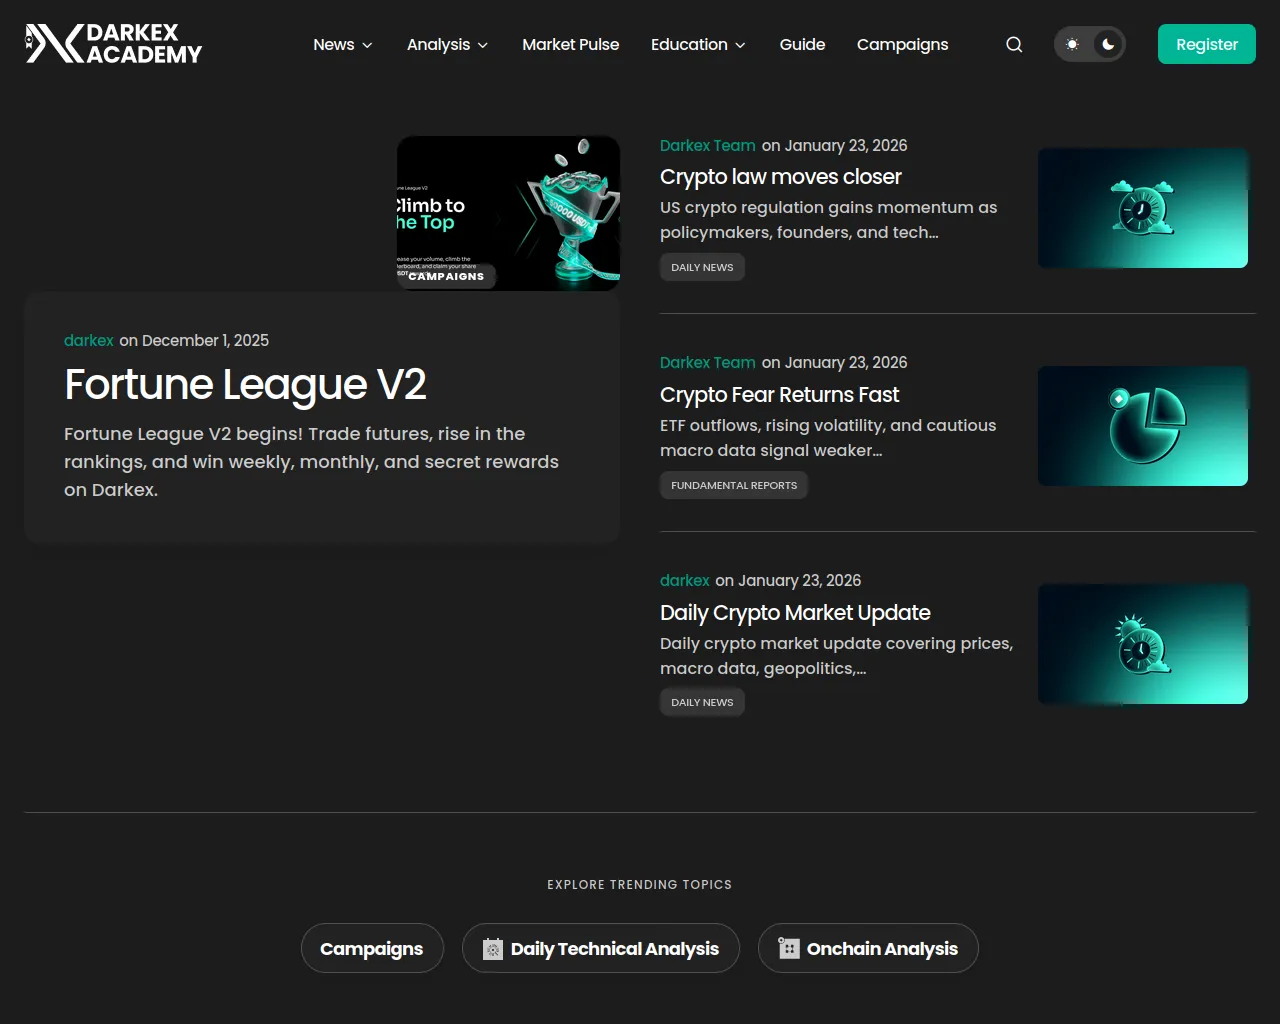Expand the Education dropdown menu

(699, 45)
